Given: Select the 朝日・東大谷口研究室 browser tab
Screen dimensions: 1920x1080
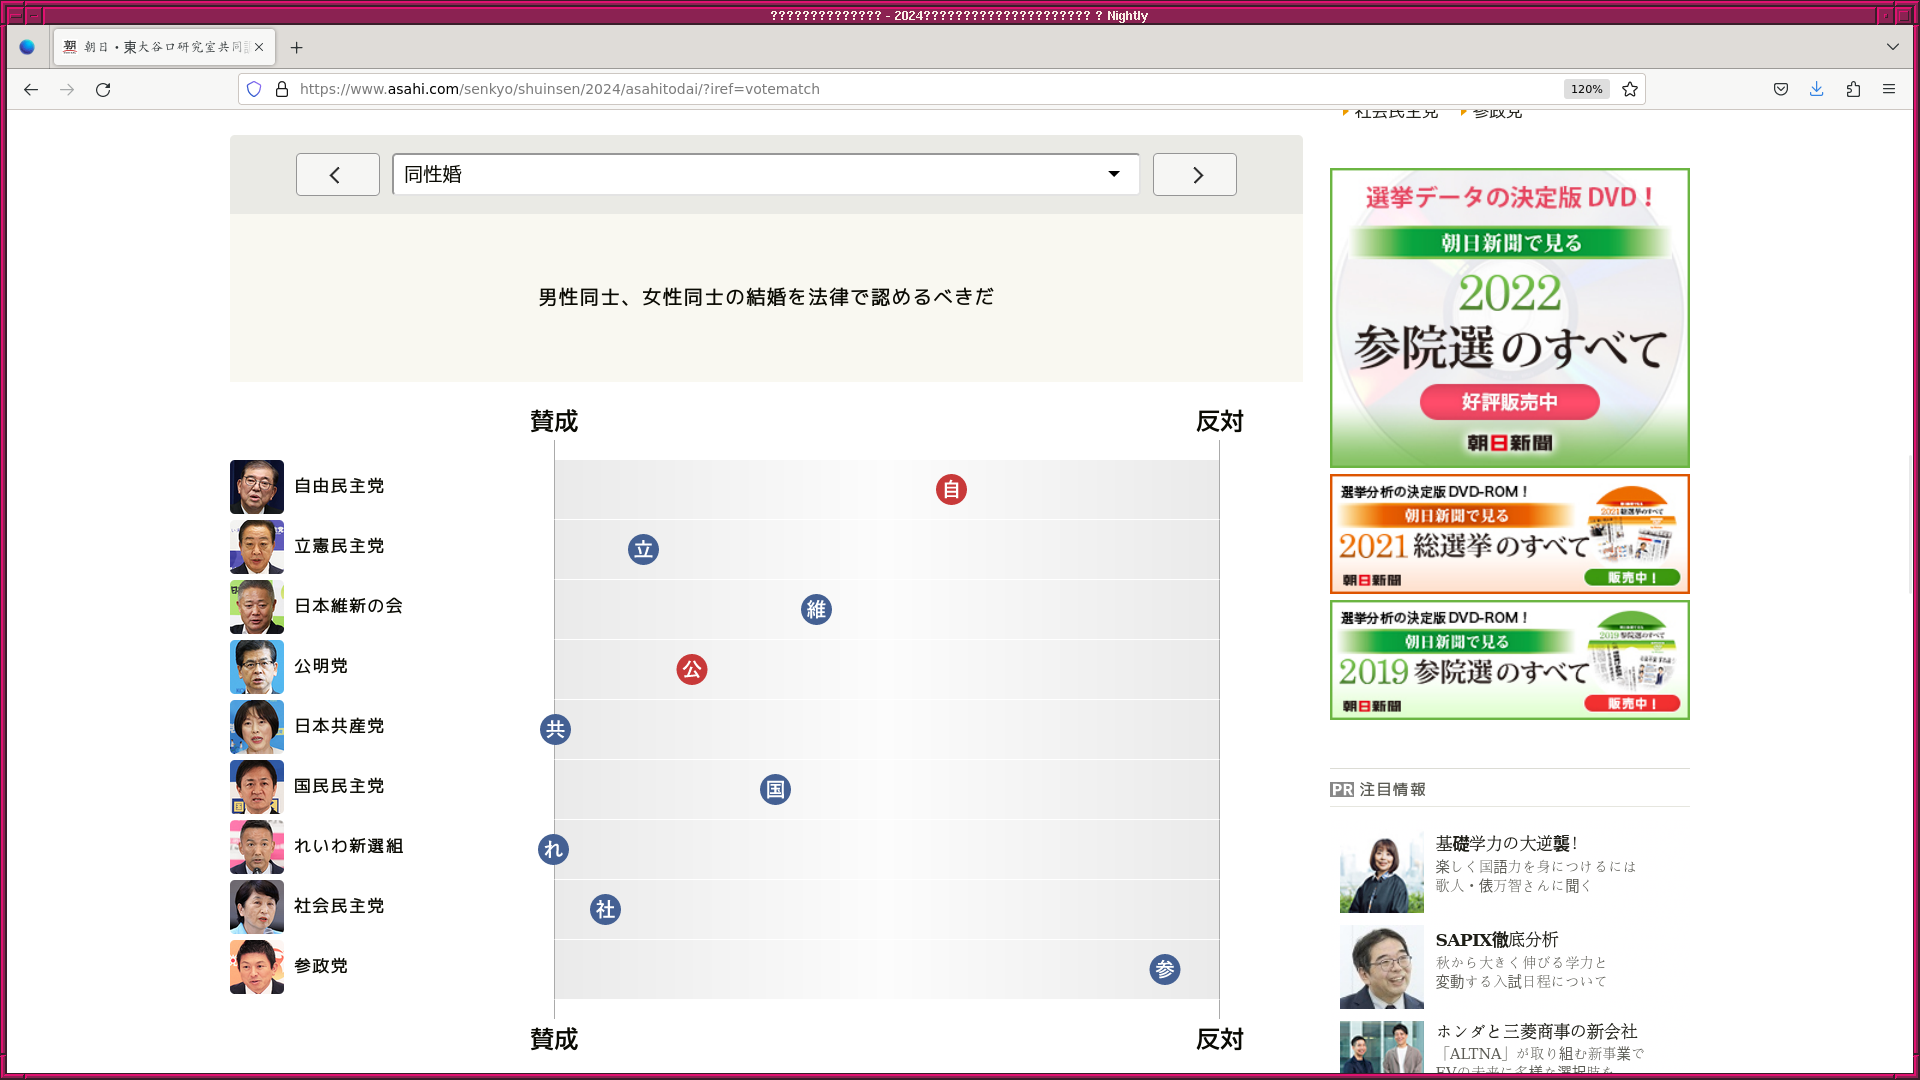Looking at the screenshot, I should (160, 47).
